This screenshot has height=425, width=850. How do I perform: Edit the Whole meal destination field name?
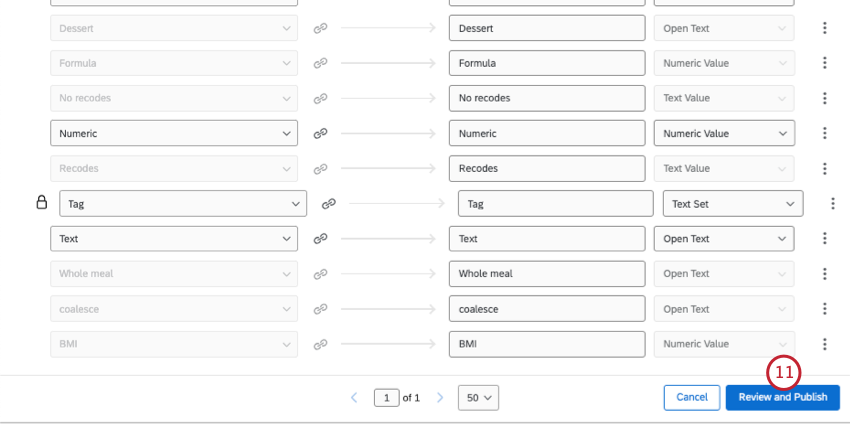click(547, 274)
